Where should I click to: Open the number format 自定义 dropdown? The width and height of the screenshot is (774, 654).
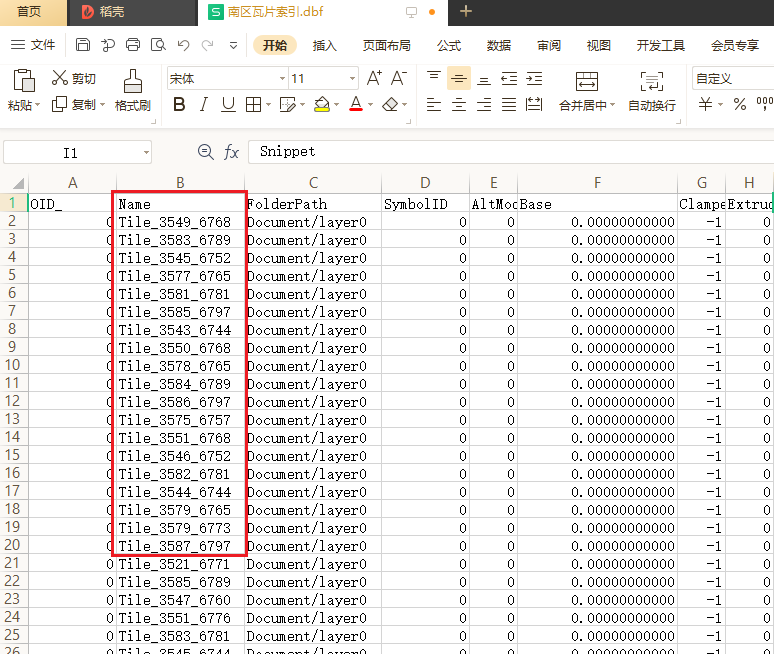tap(733, 78)
